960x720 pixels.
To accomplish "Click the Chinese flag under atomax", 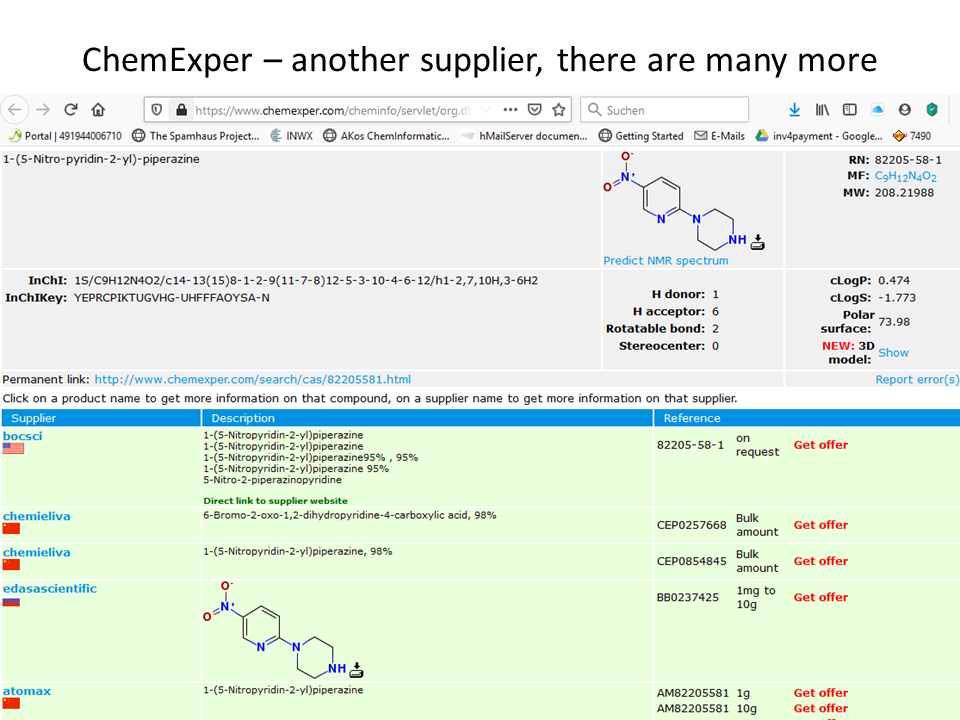I will click(x=11, y=703).
